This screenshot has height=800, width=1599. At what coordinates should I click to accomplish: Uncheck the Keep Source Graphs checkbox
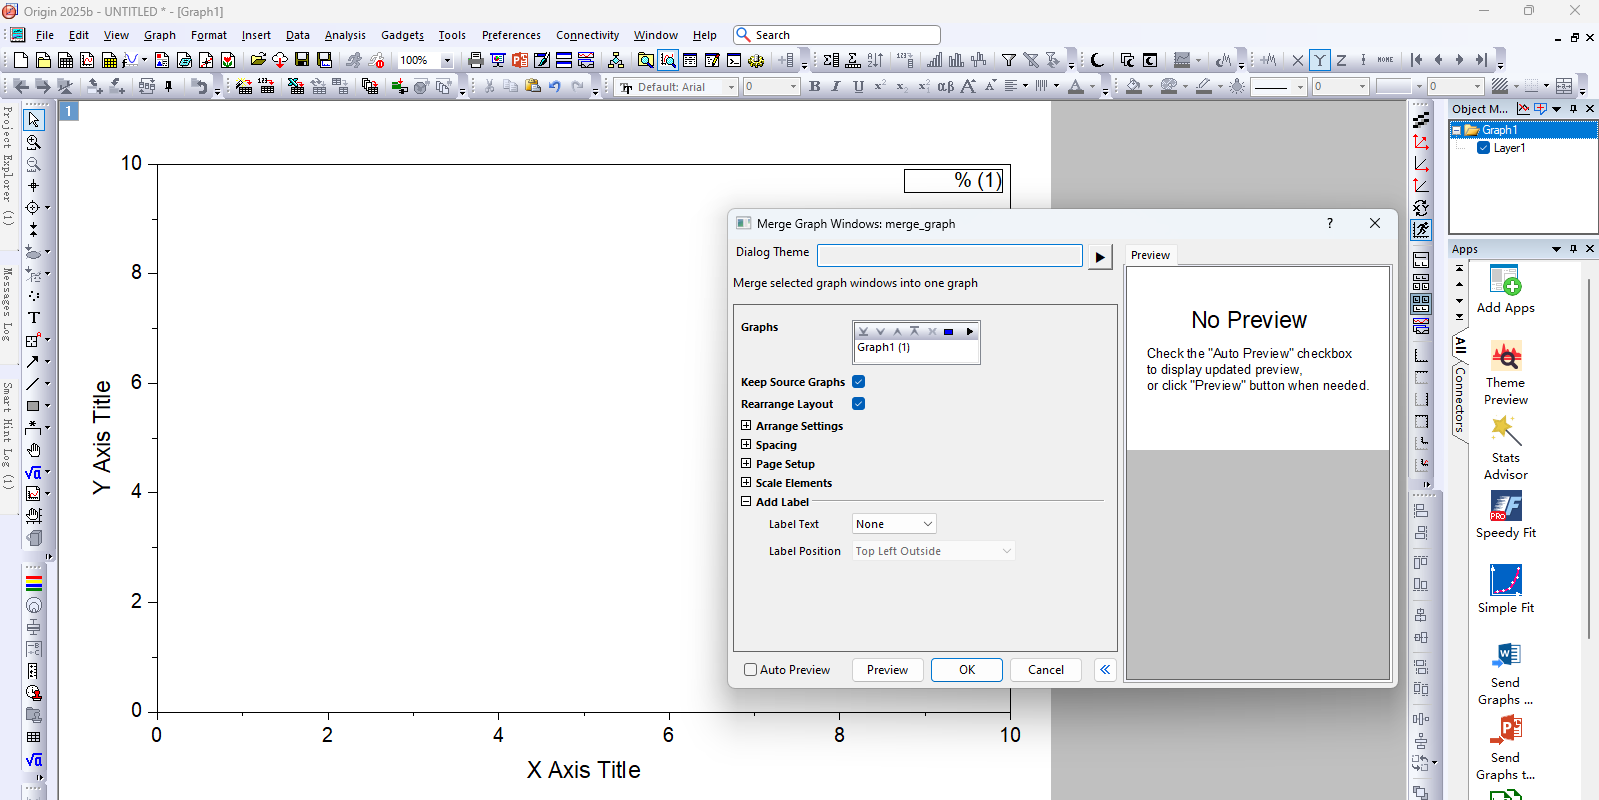[858, 382]
